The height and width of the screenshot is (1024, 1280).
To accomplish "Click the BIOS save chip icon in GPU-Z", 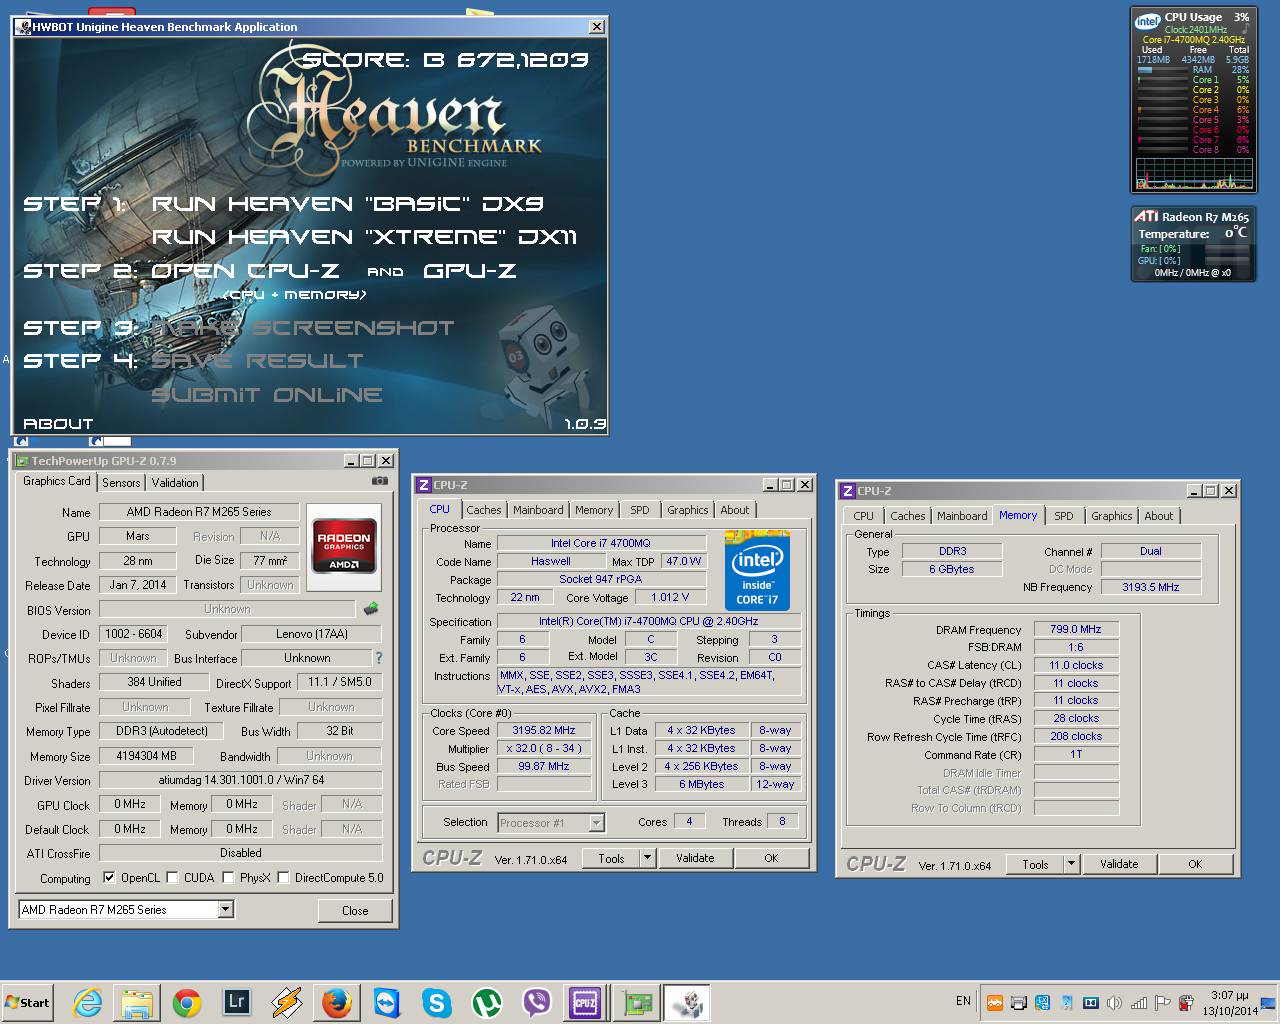I will (371, 608).
